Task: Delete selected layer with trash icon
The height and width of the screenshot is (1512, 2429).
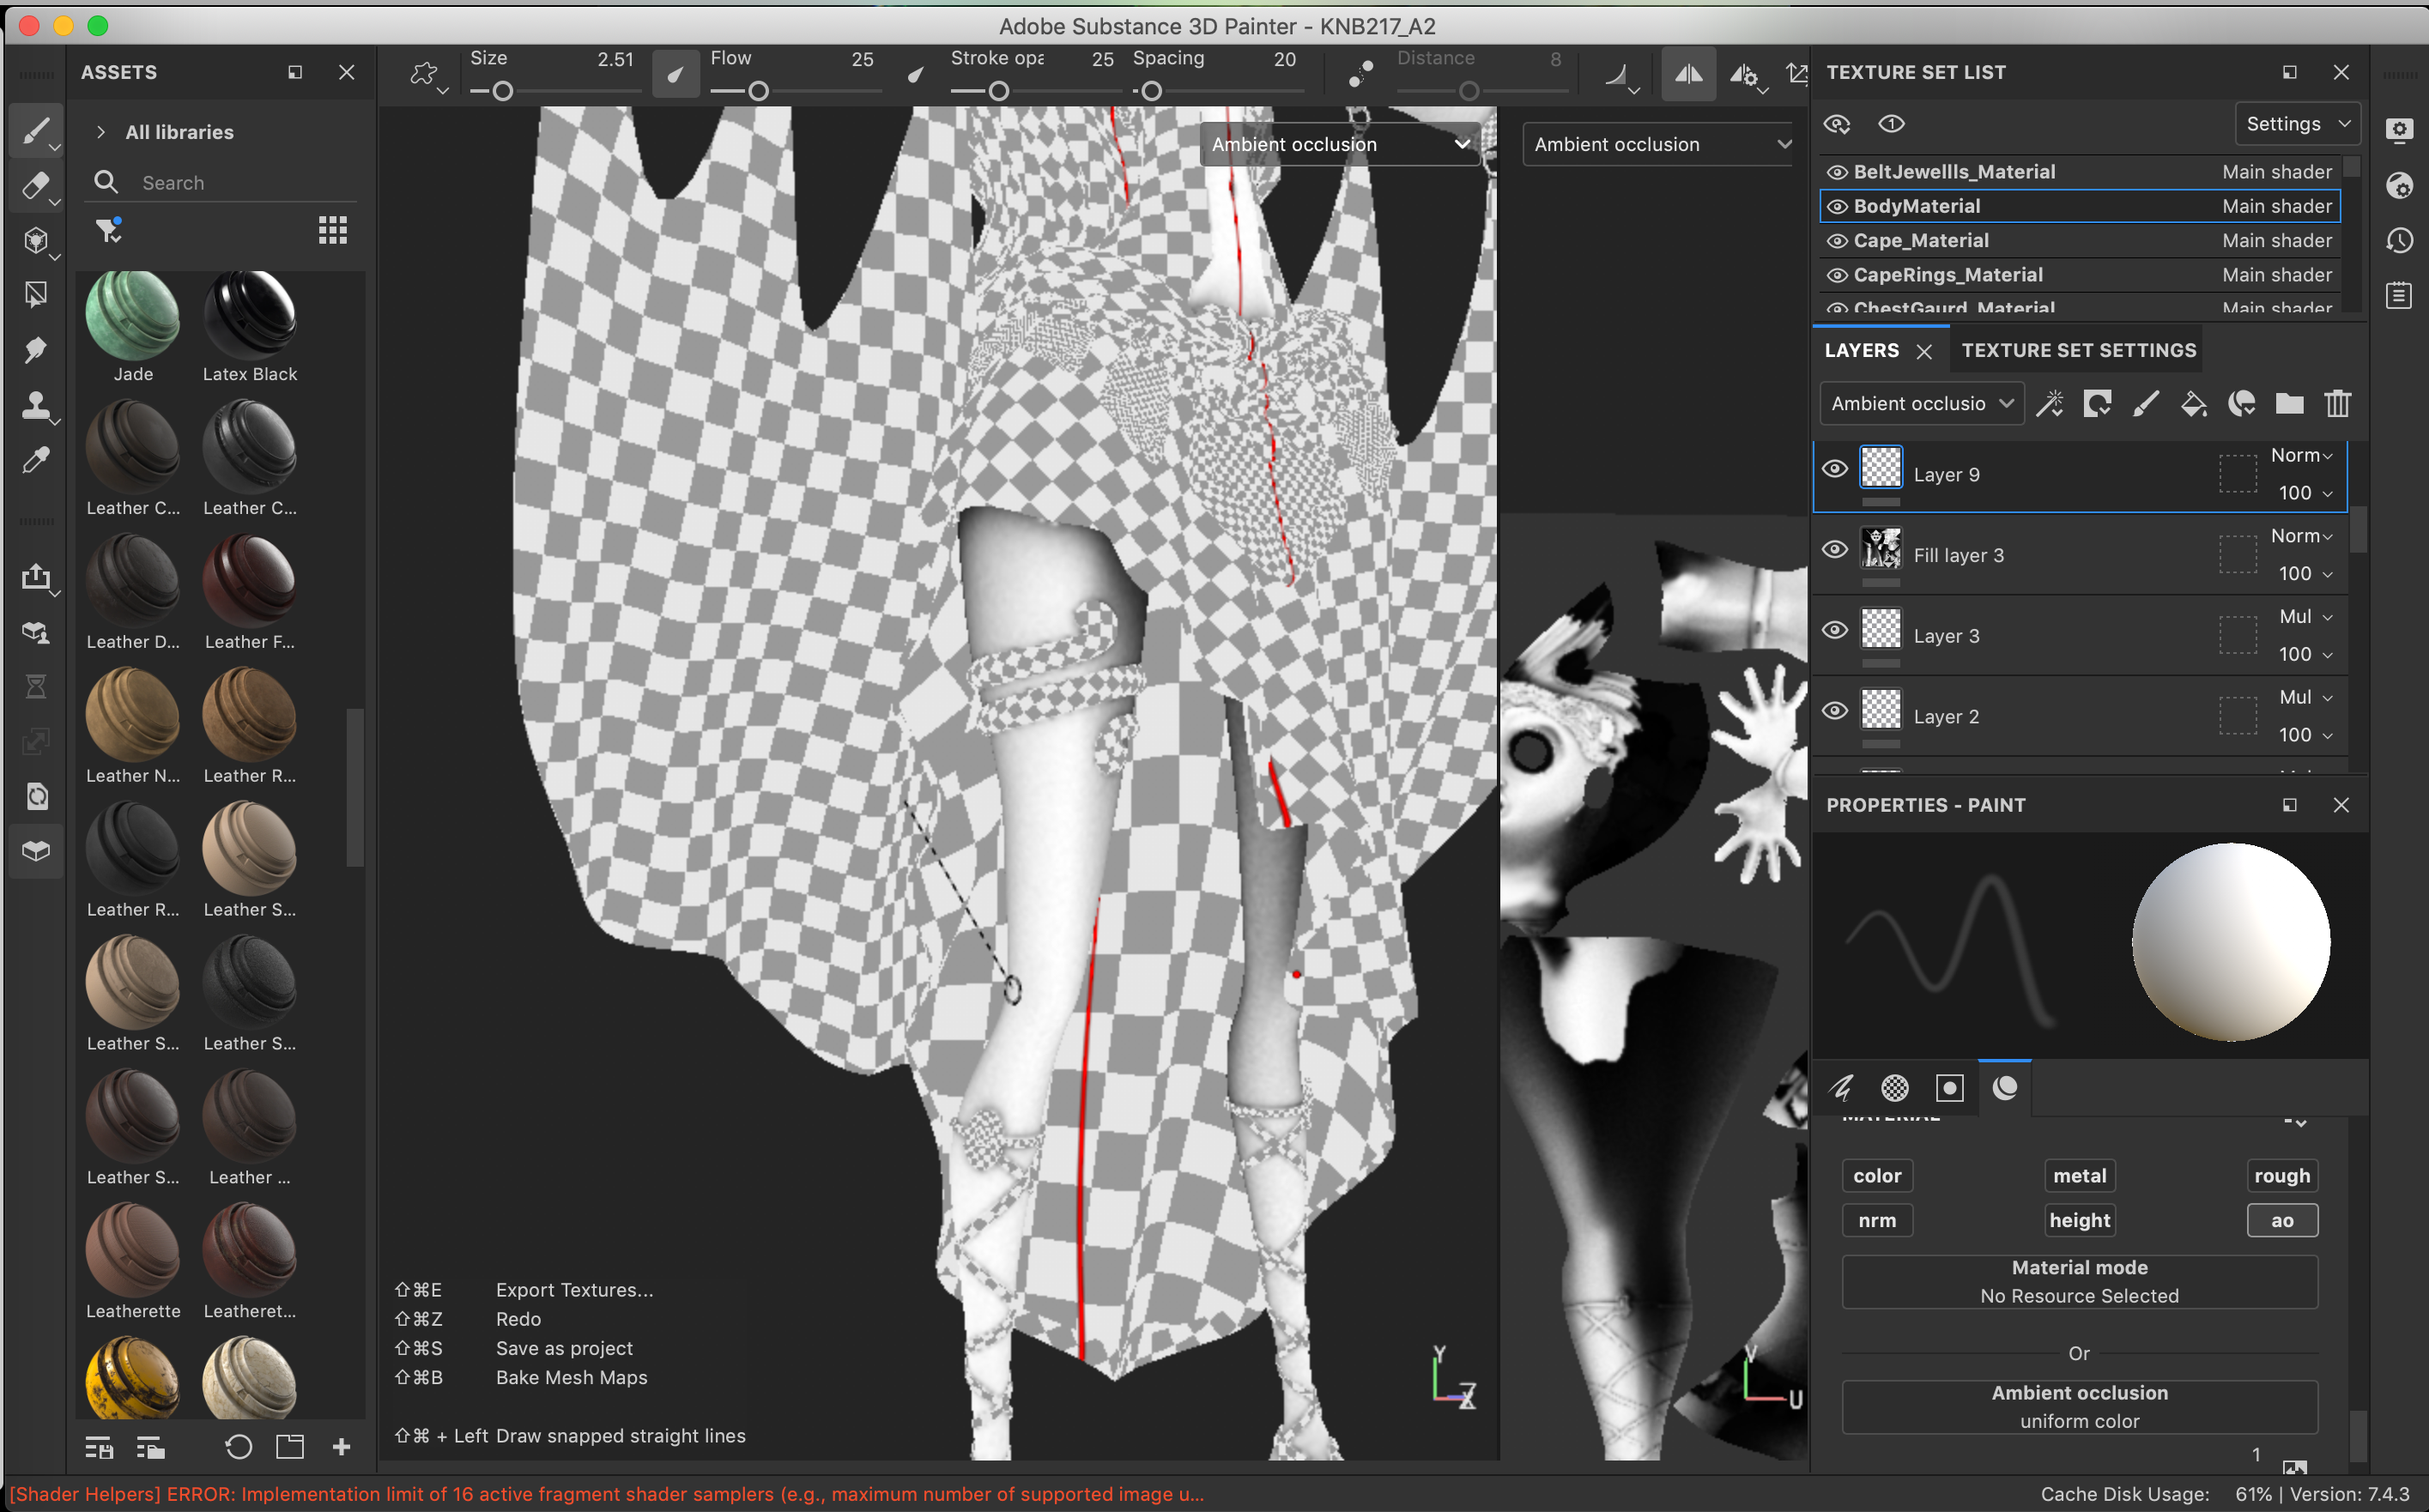Action: click(x=2337, y=404)
